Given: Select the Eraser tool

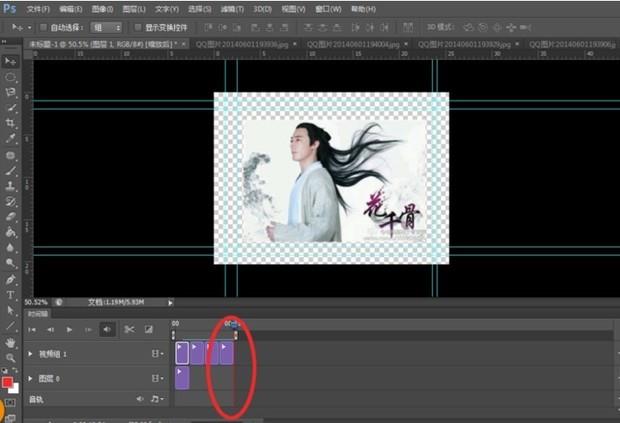Looking at the screenshot, I should point(10,217).
